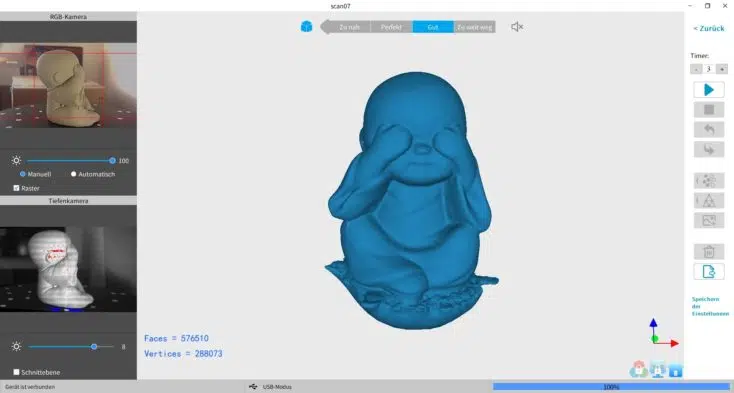Viewport: 734px width, 393px height.
Task: Open the point cloud processing icon
Action: (x=709, y=181)
